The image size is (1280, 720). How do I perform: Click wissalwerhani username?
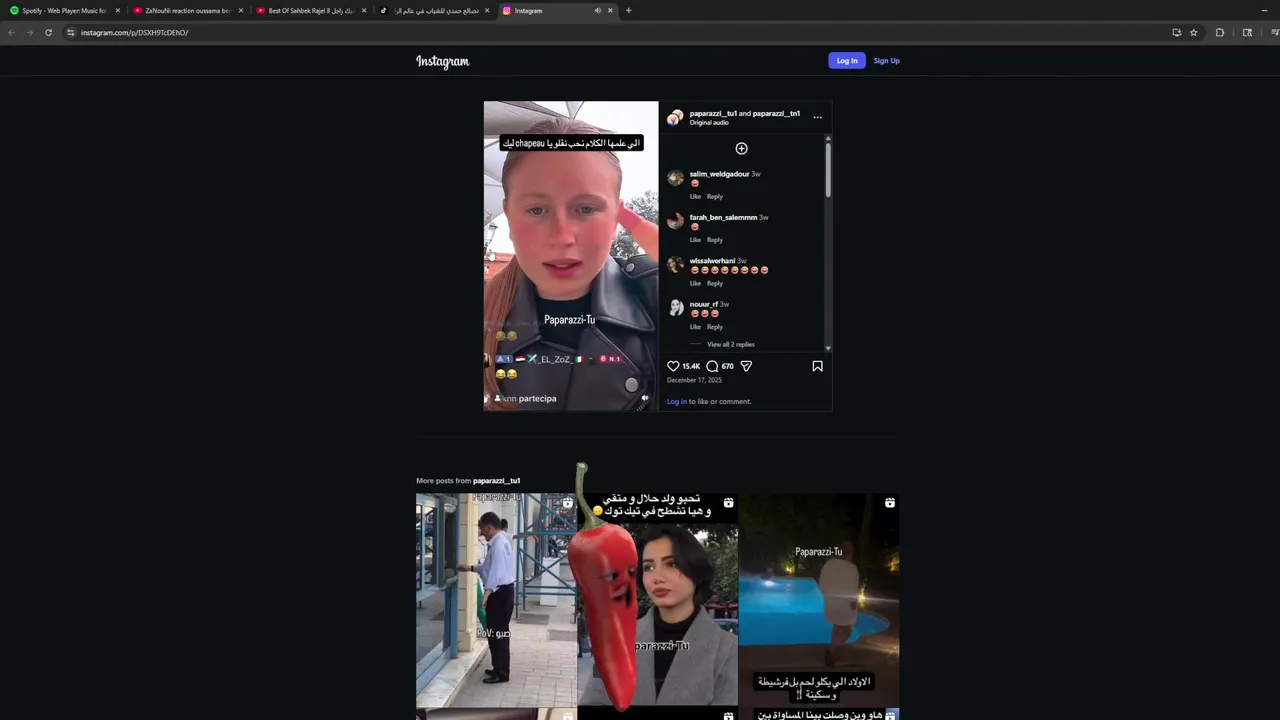point(712,261)
